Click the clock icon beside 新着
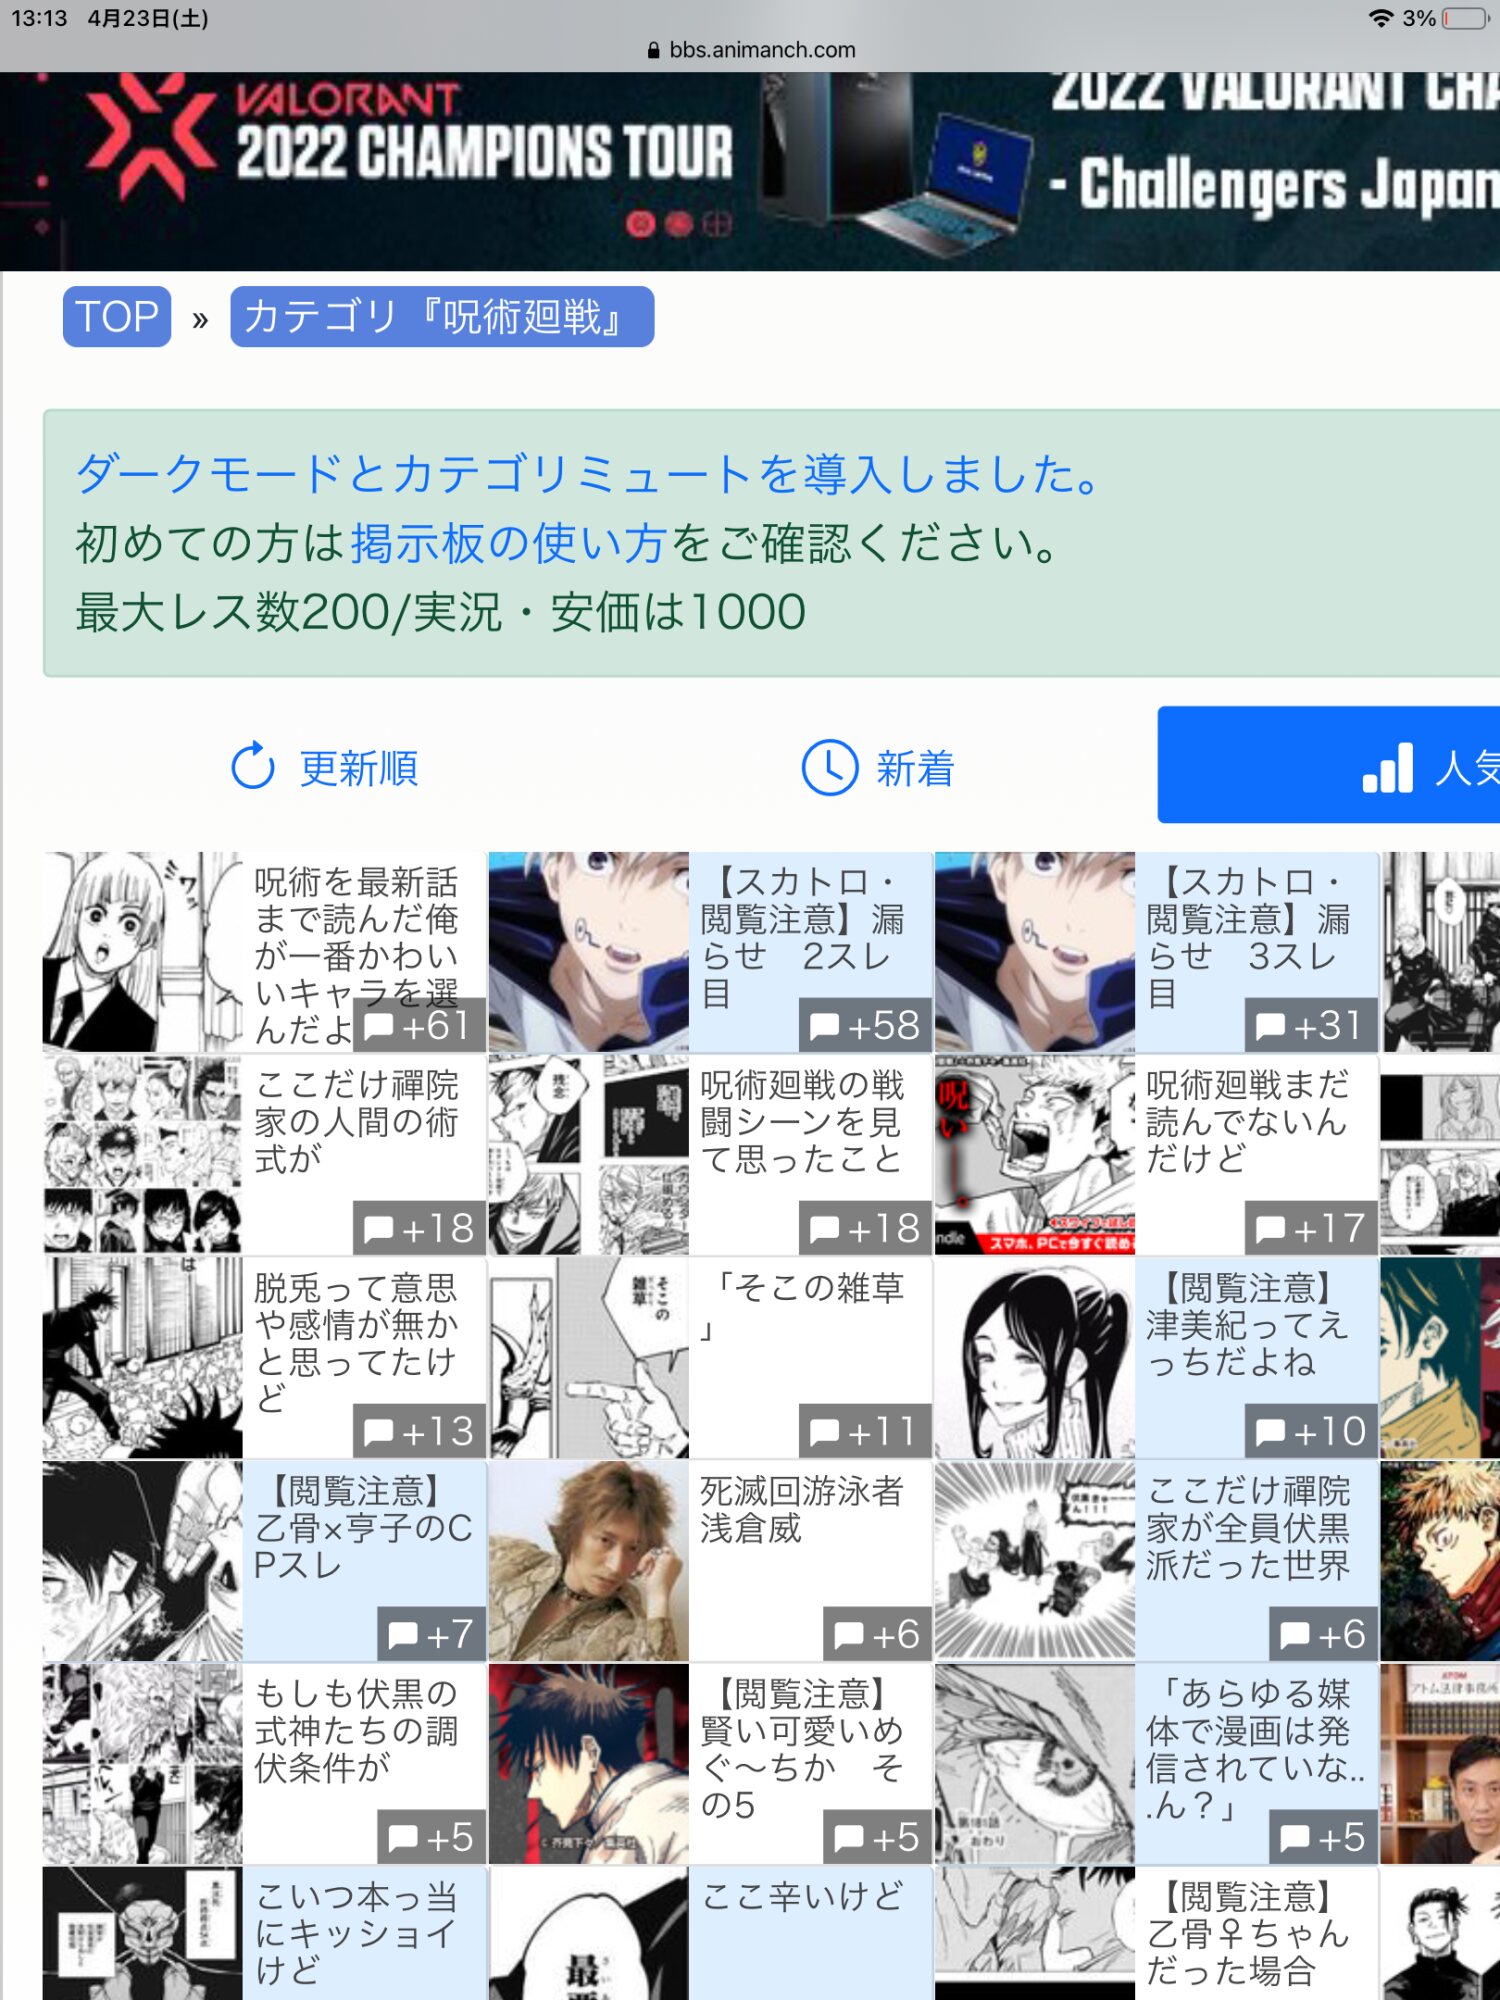Screen dimensions: 1500x2000 [x=829, y=767]
